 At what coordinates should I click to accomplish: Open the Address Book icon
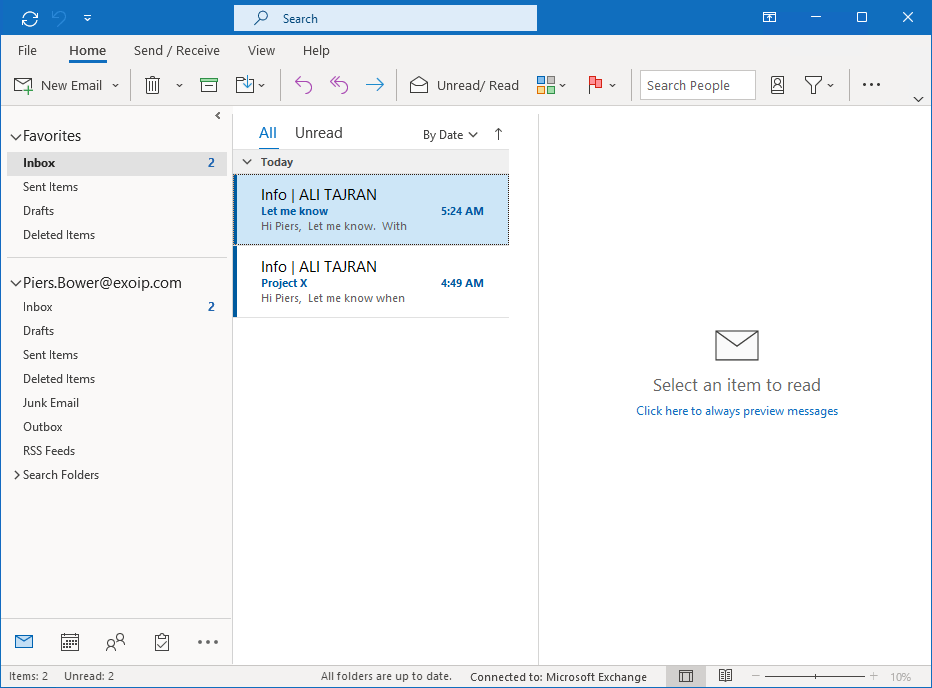[777, 85]
